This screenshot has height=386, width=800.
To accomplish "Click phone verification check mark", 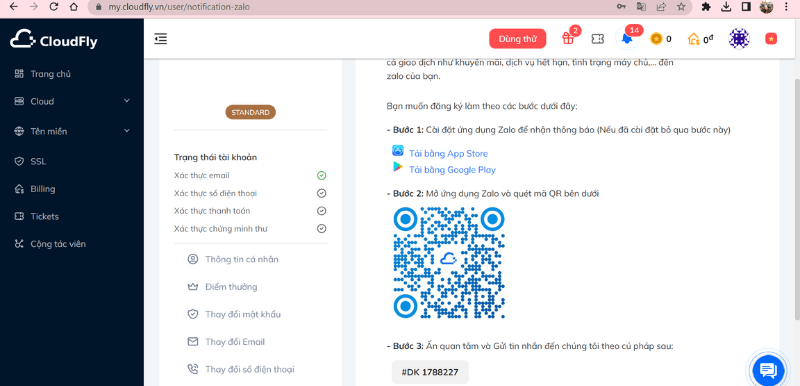I will point(321,193).
